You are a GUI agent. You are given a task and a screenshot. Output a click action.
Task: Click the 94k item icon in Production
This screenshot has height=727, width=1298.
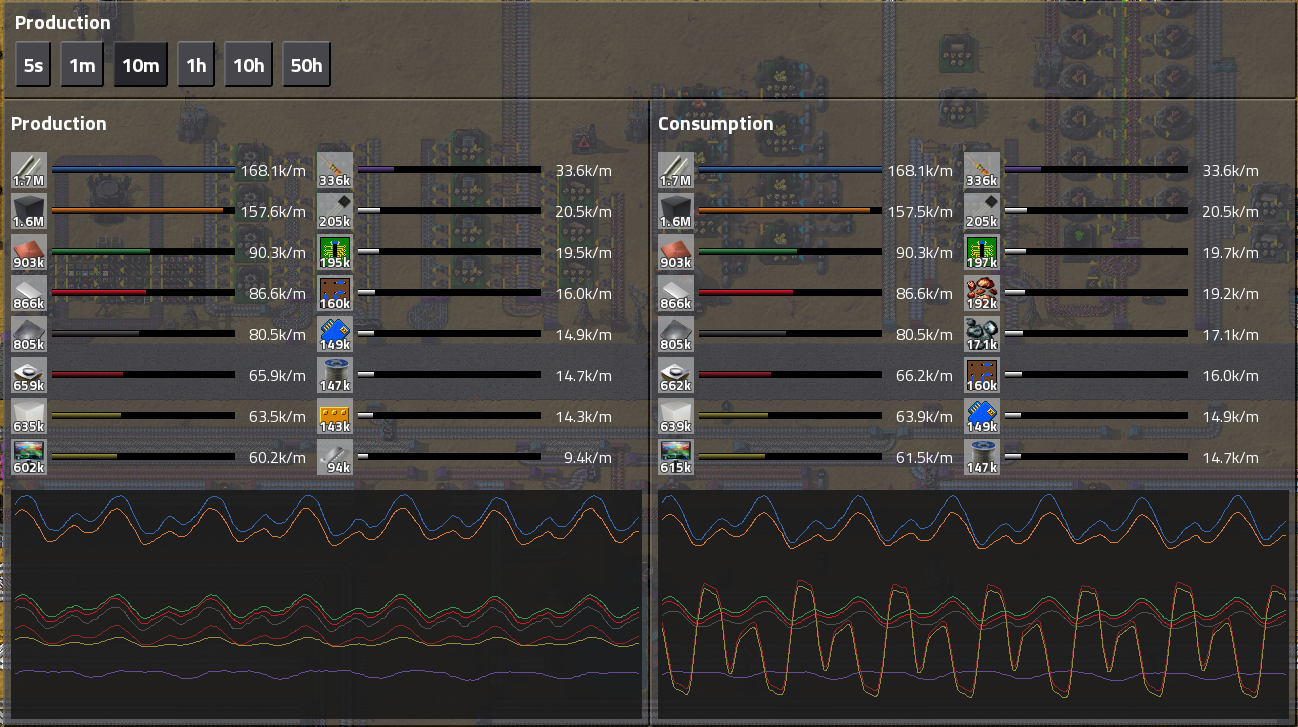pyautogui.click(x=335, y=458)
